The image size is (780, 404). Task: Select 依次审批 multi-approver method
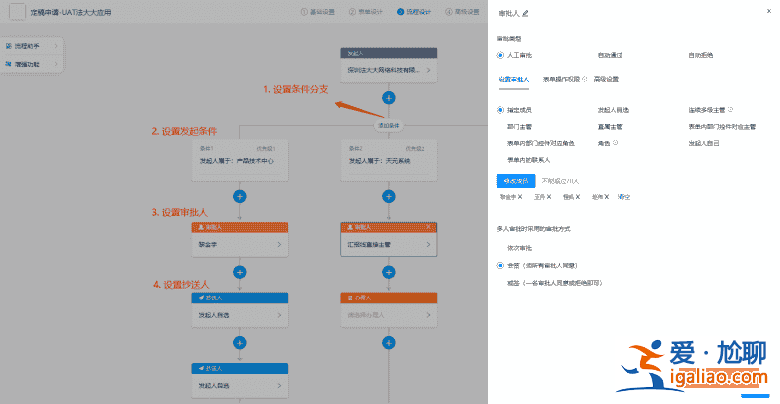tap(519, 248)
